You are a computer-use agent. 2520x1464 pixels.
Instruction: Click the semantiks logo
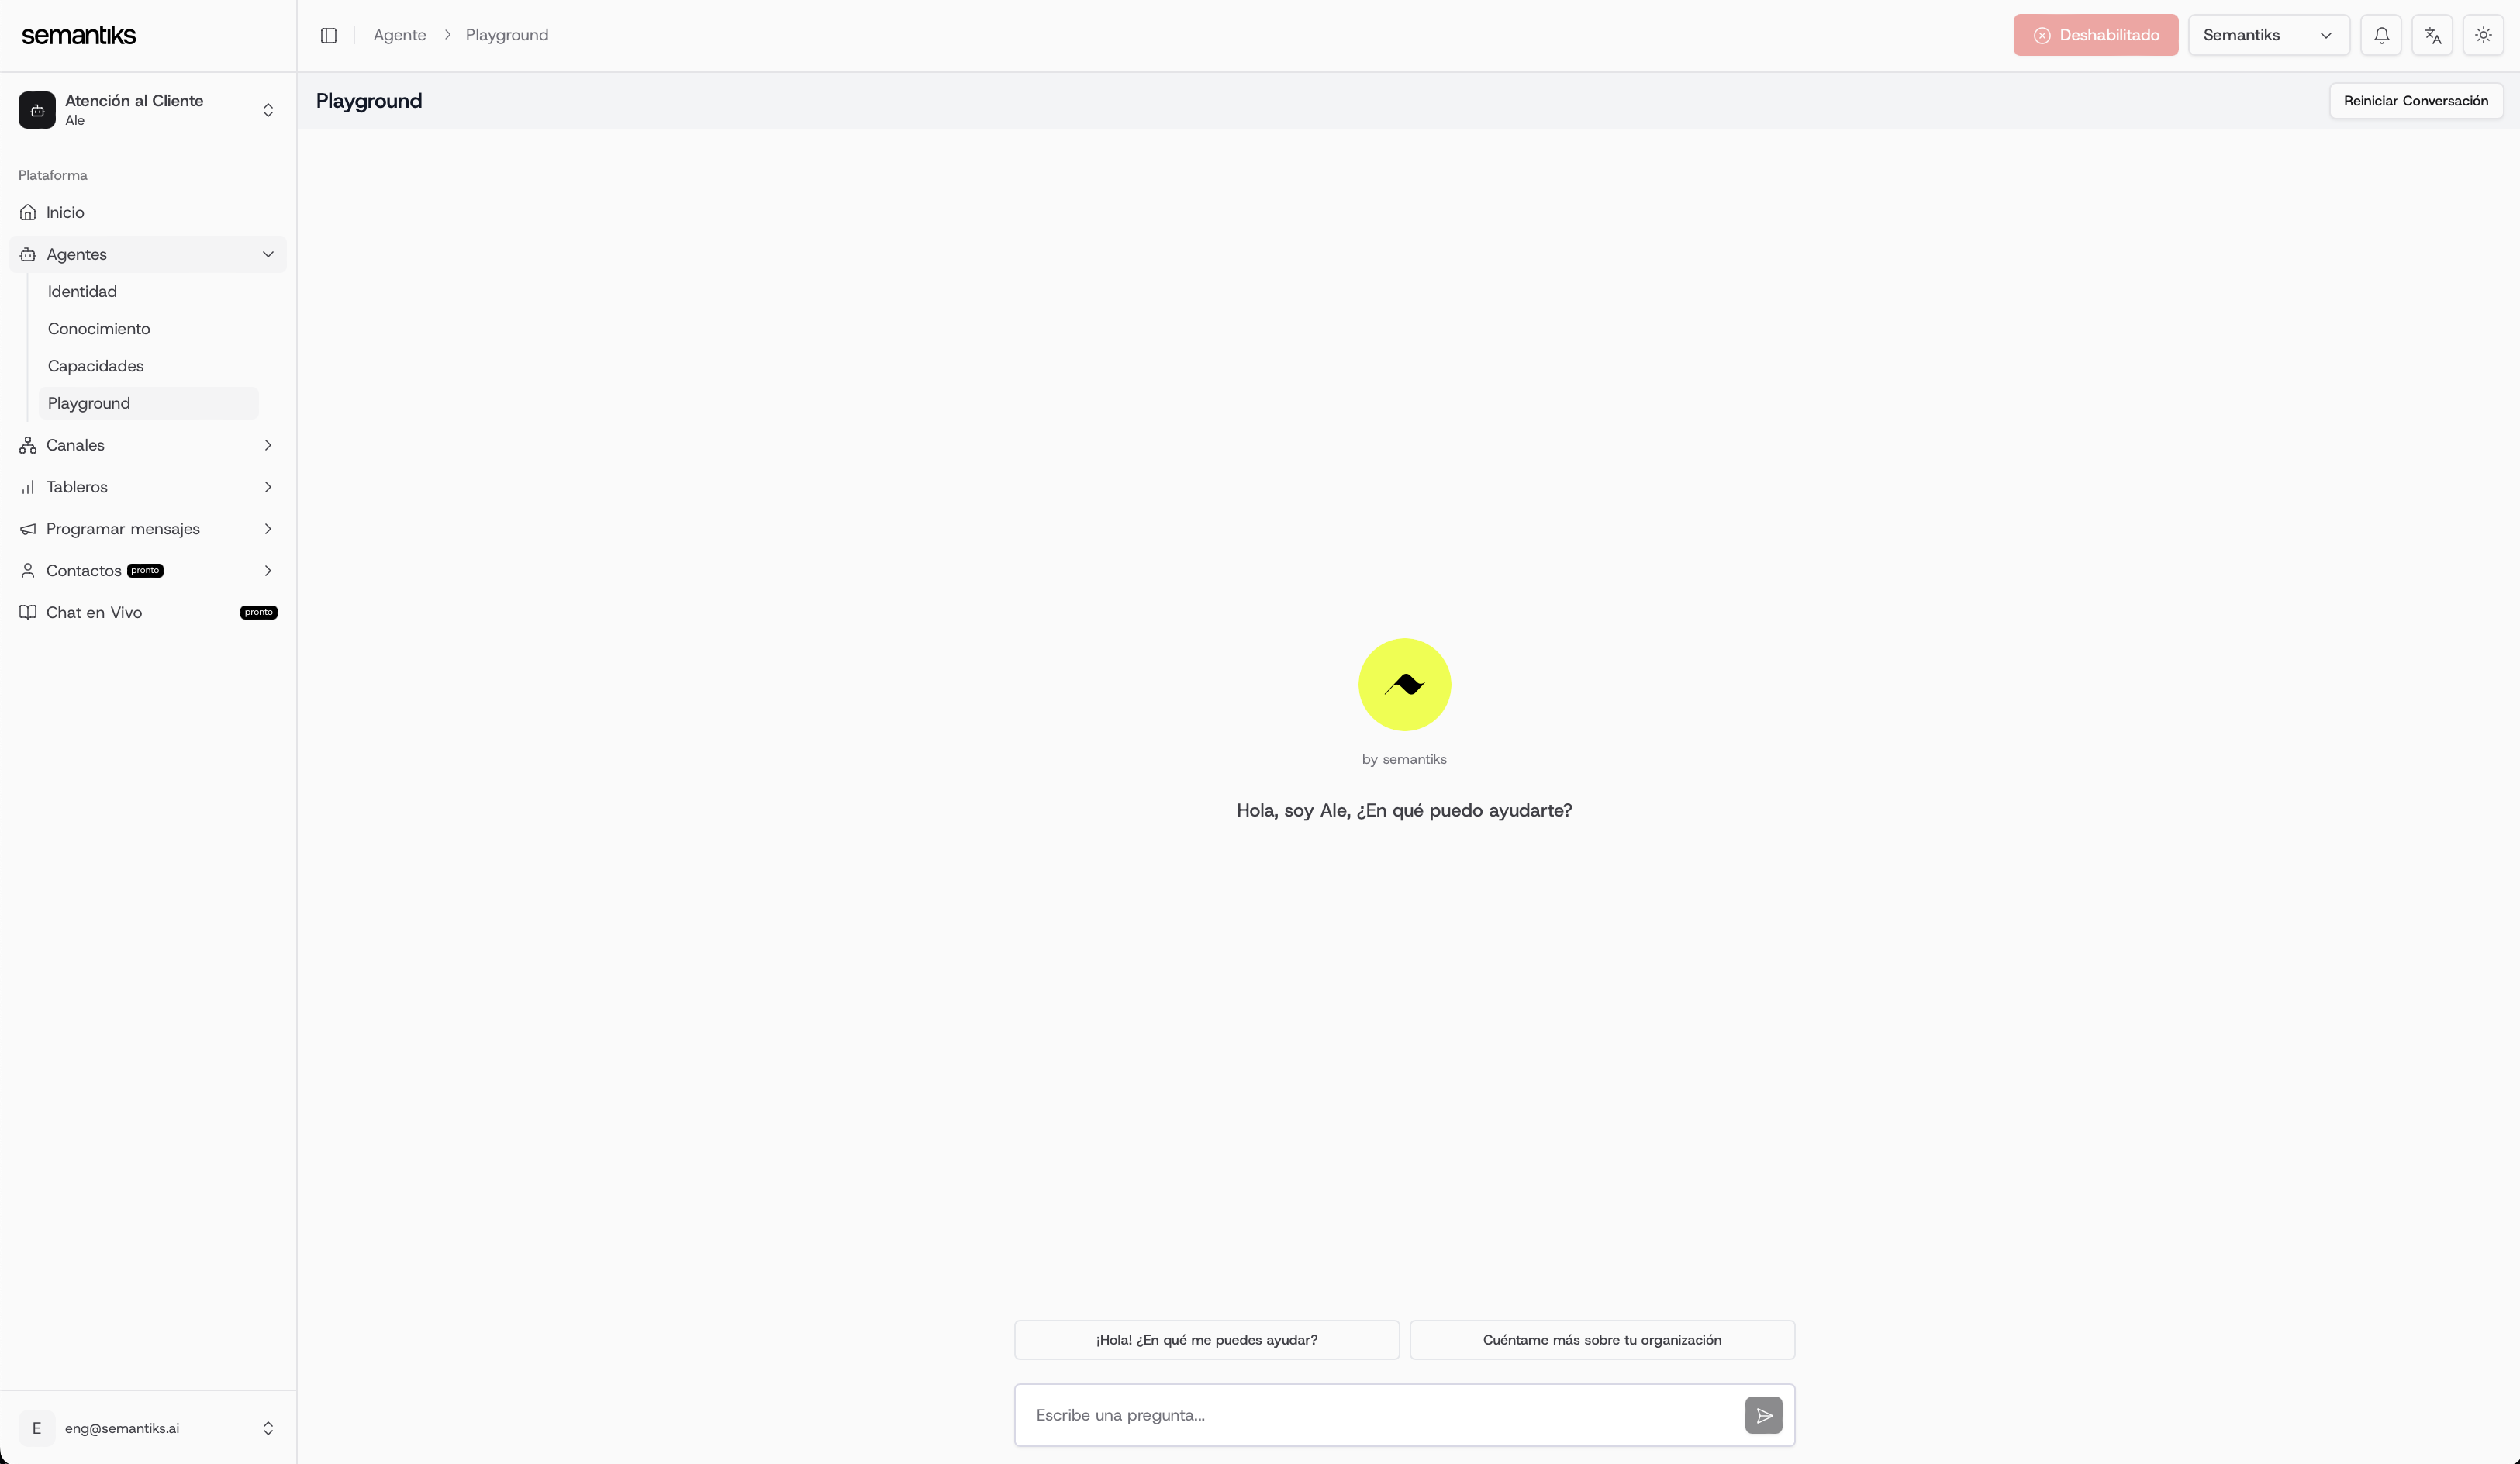[x=79, y=35]
